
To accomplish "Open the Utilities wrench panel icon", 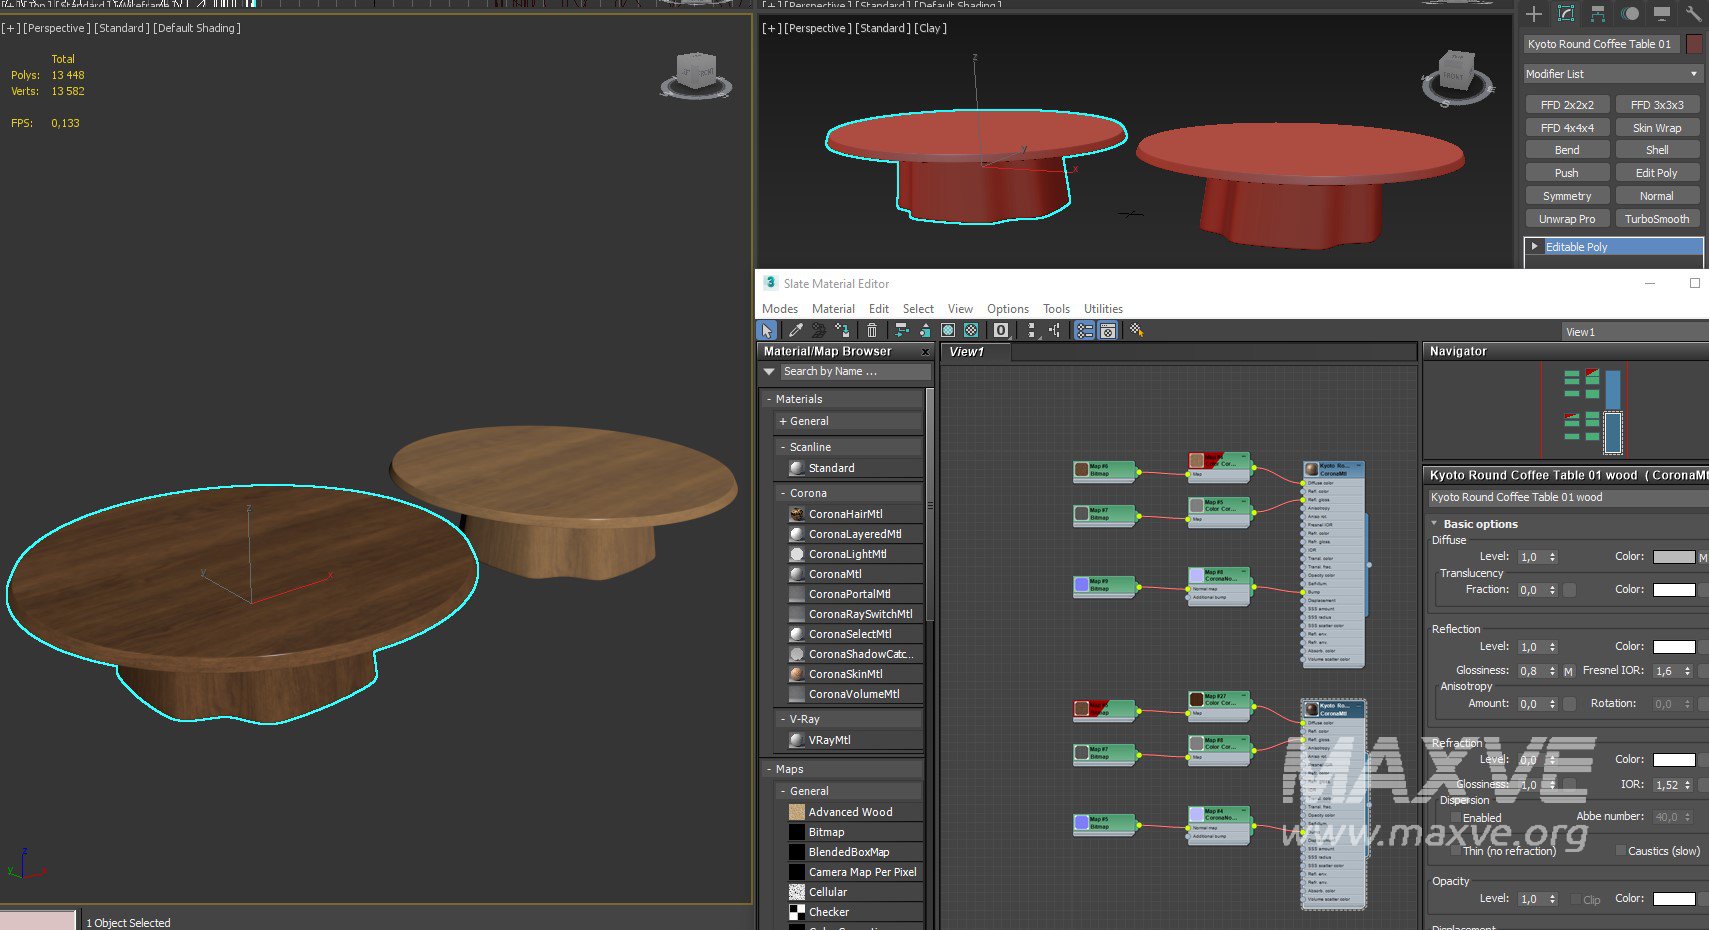I will click(x=1693, y=14).
